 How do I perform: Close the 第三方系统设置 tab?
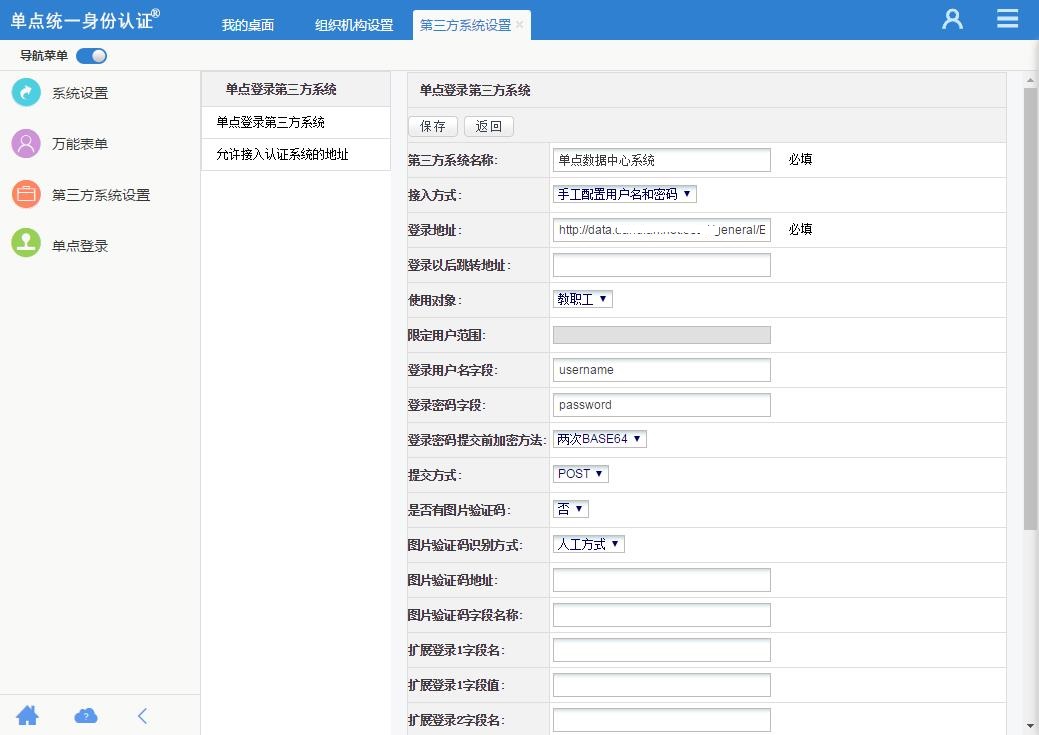click(x=520, y=25)
